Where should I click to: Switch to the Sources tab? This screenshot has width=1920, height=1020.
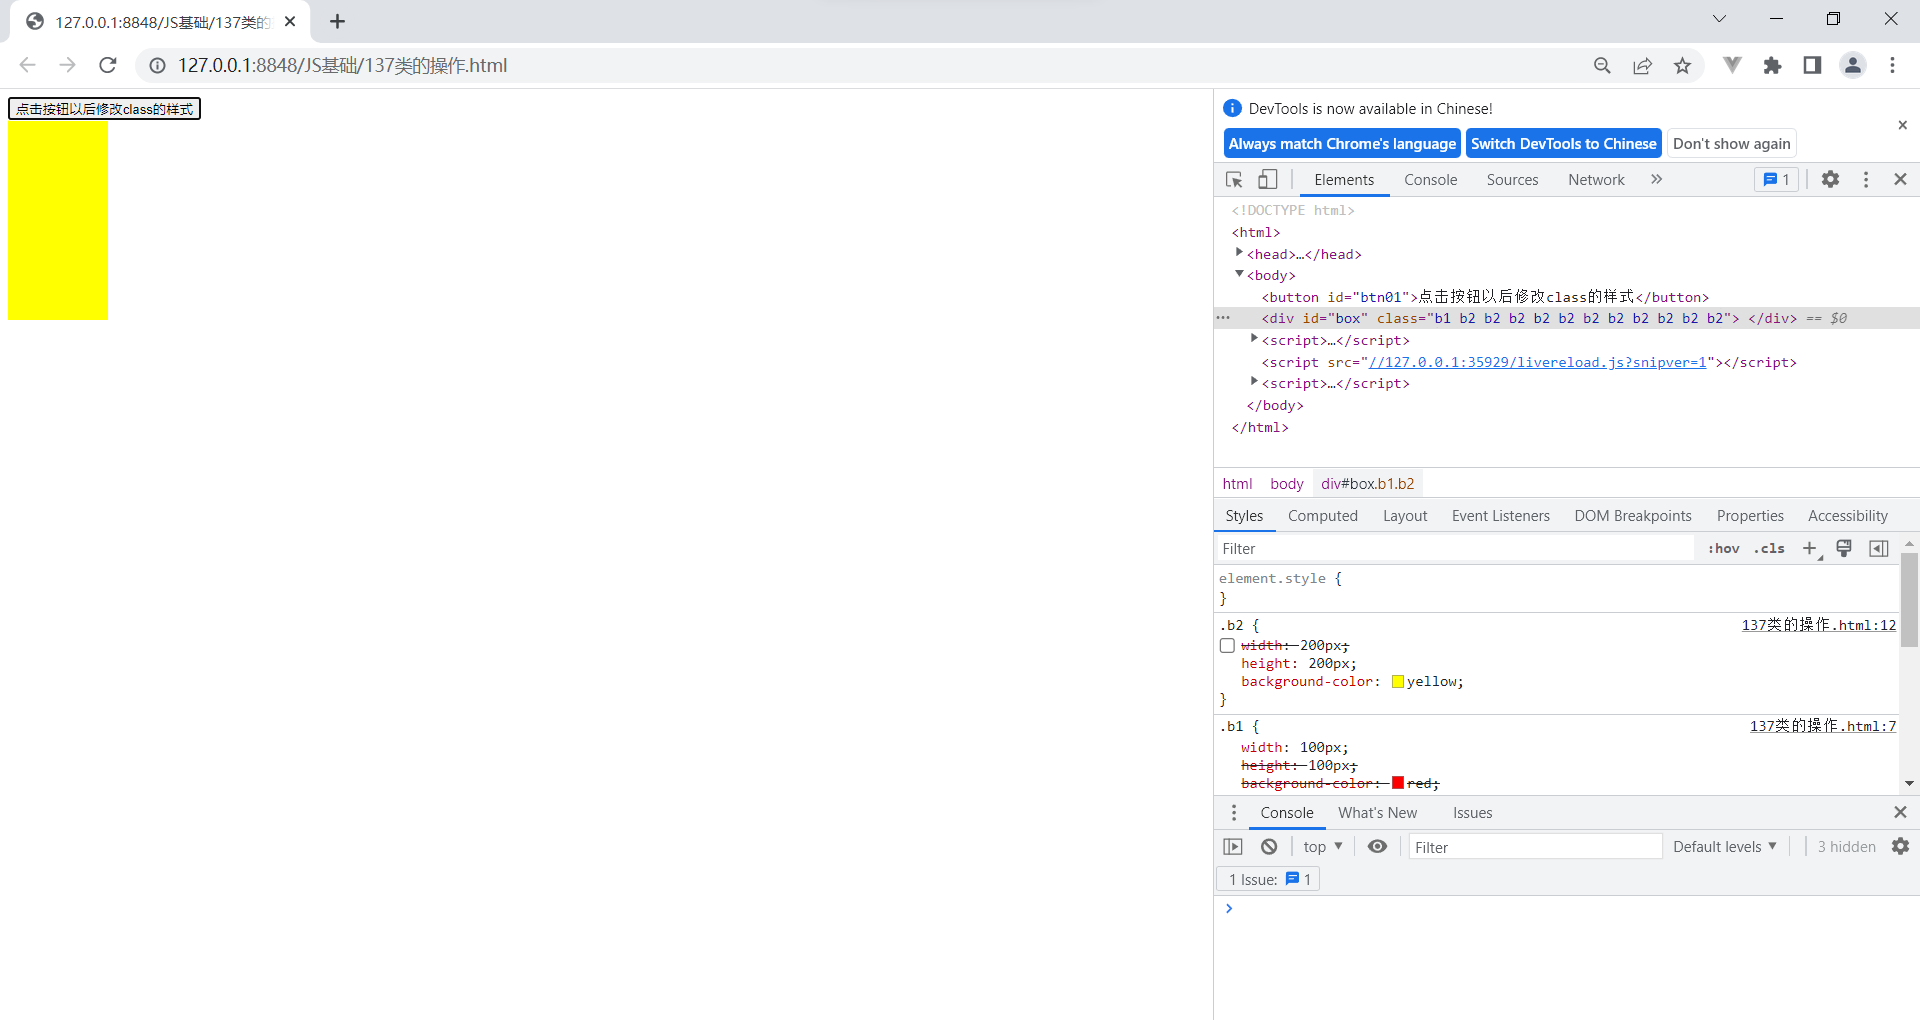1512,180
